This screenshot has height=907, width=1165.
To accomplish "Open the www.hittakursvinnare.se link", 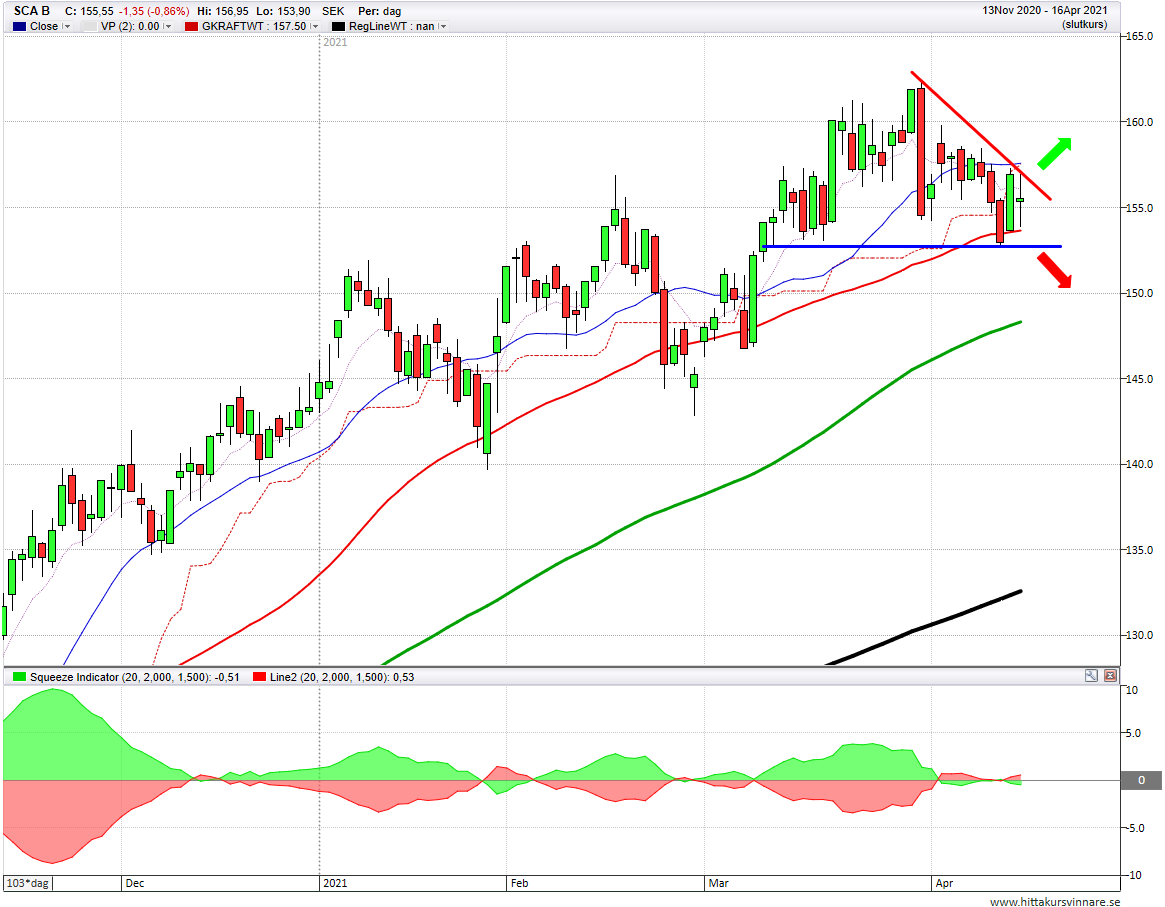I will click(x=1055, y=901).
